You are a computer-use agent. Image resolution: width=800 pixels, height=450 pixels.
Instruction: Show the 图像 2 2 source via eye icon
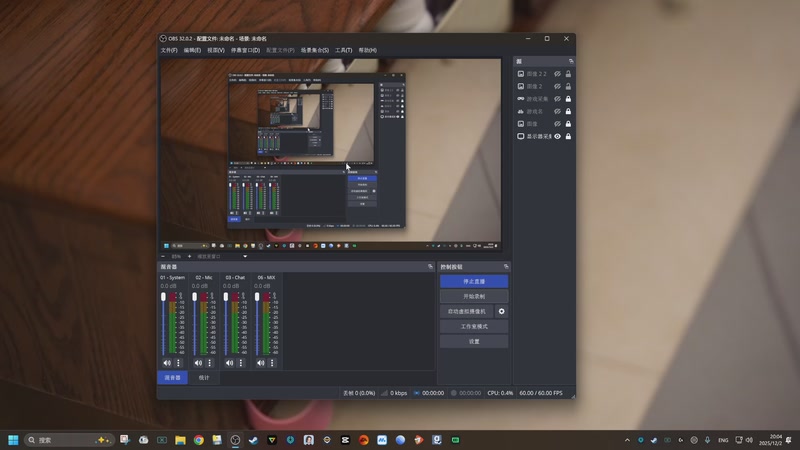point(557,74)
